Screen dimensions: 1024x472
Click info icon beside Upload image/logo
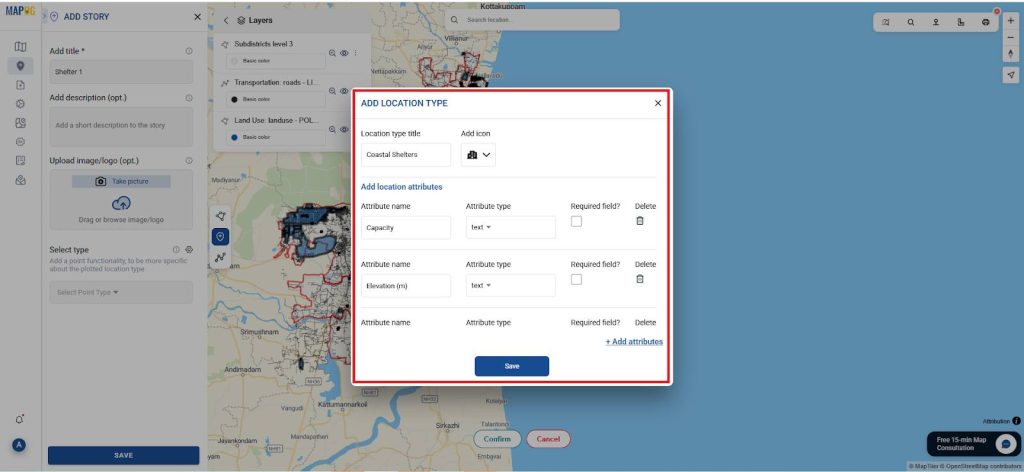pyautogui.click(x=189, y=161)
